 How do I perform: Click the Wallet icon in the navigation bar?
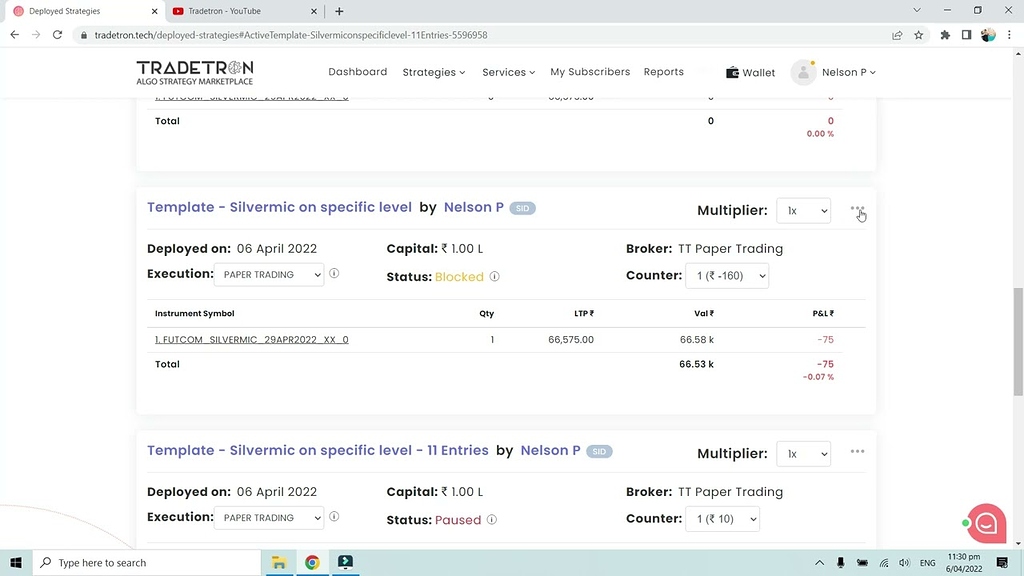(730, 72)
